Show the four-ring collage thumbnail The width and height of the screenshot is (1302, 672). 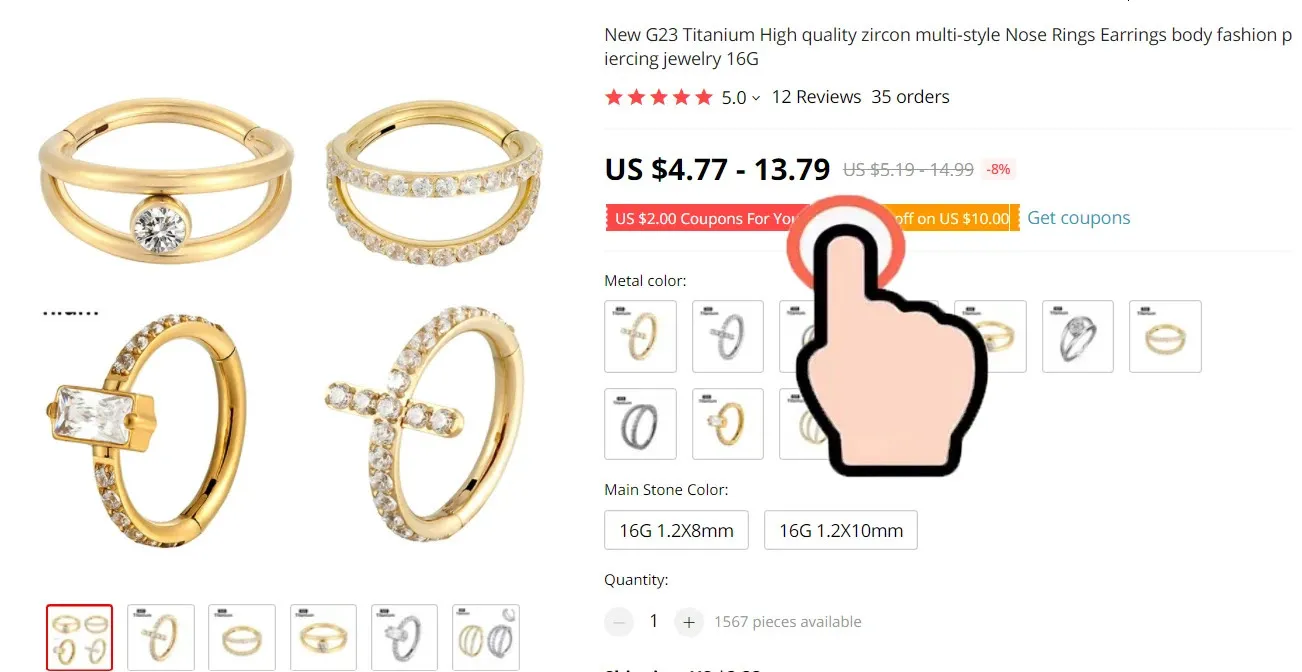click(80, 637)
